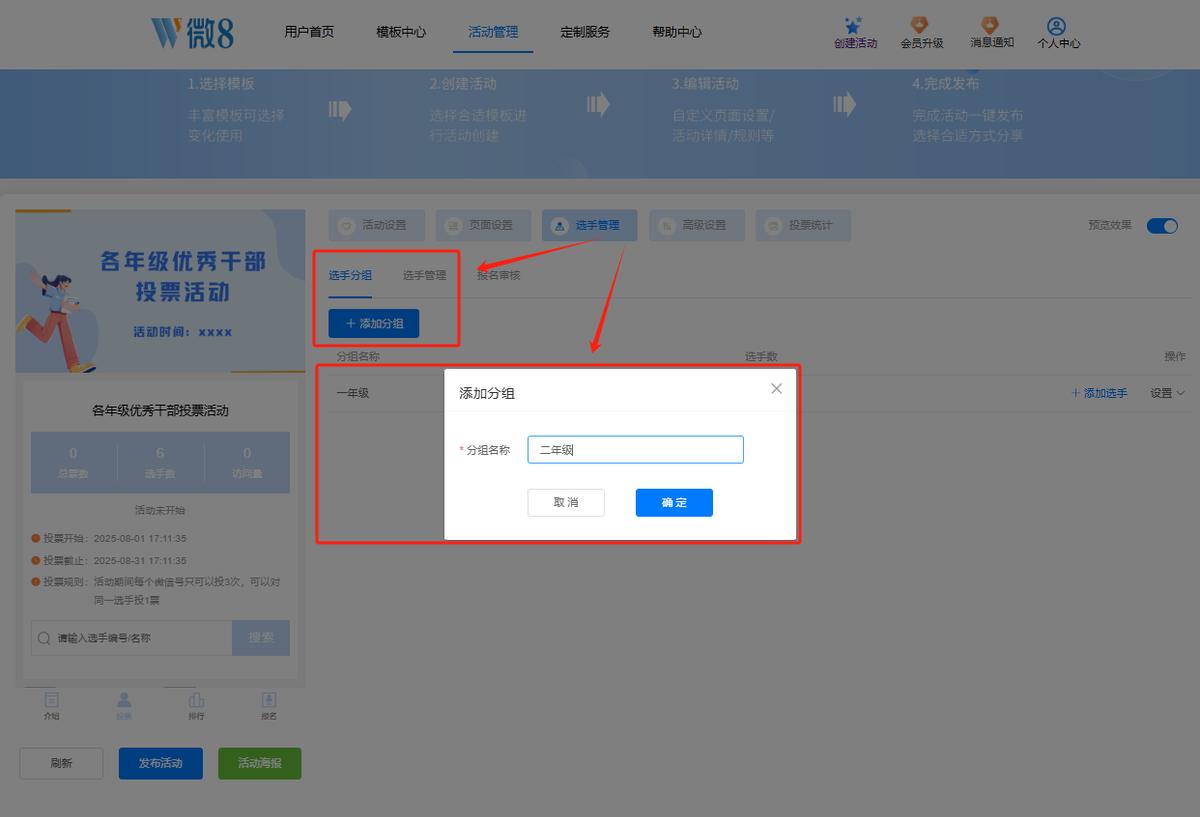The height and width of the screenshot is (817, 1200).
Task: Click the 请输入选手编号/名称 search box
Action: click(132, 637)
